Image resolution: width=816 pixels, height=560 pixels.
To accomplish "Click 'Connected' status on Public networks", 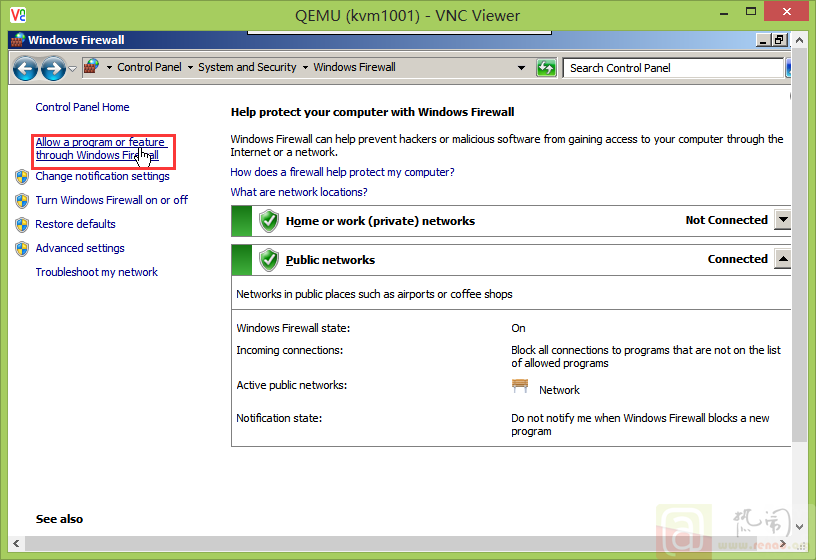I will (737, 259).
